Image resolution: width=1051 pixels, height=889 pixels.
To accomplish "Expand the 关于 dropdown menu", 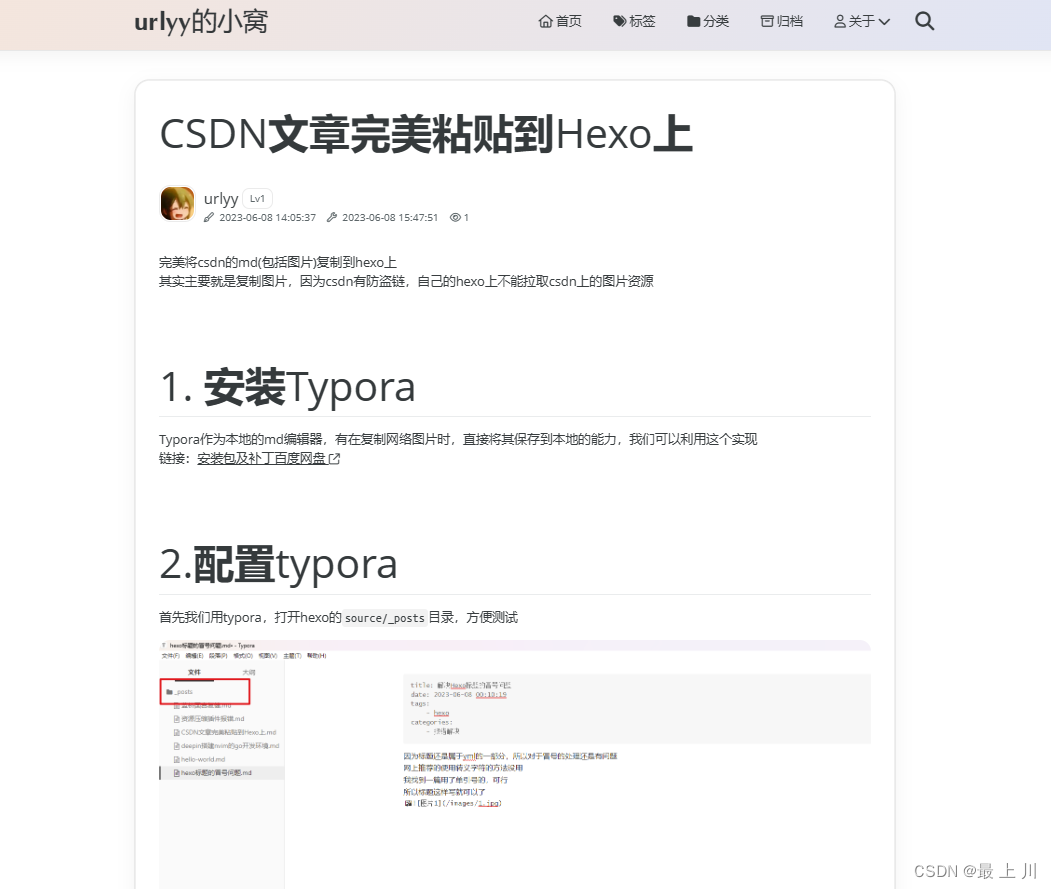I will (x=862, y=21).
